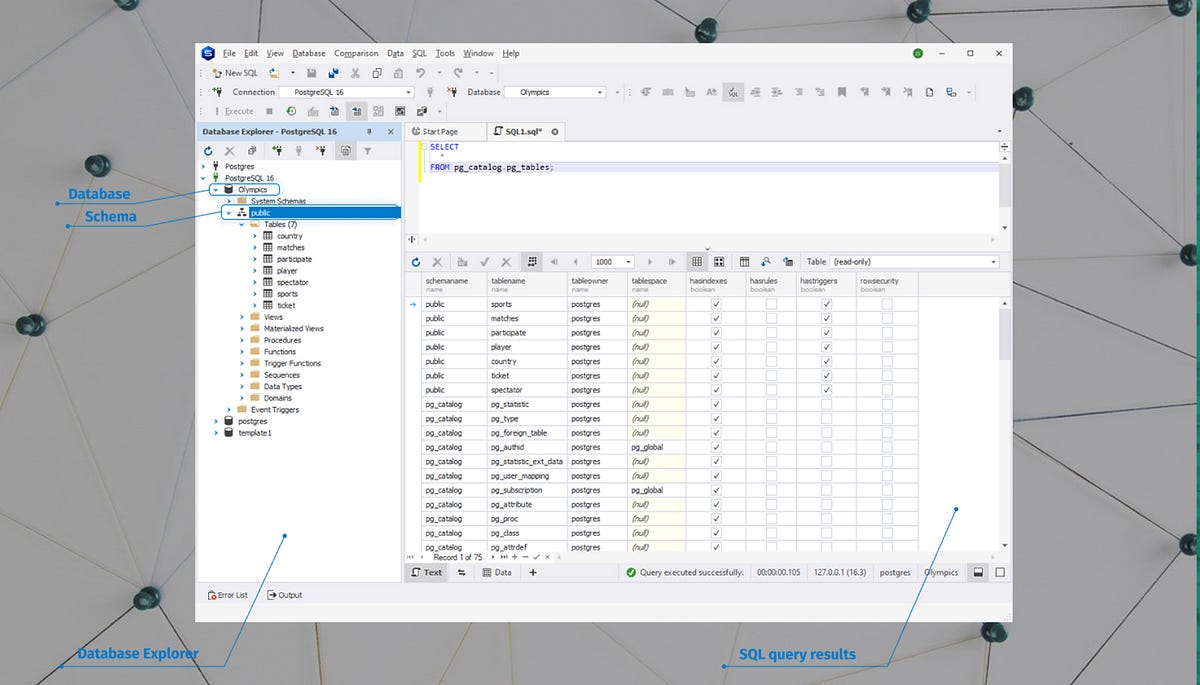The height and width of the screenshot is (685, 1200).
Task: Switch to the Data view at the bottom
Action: 496,571
